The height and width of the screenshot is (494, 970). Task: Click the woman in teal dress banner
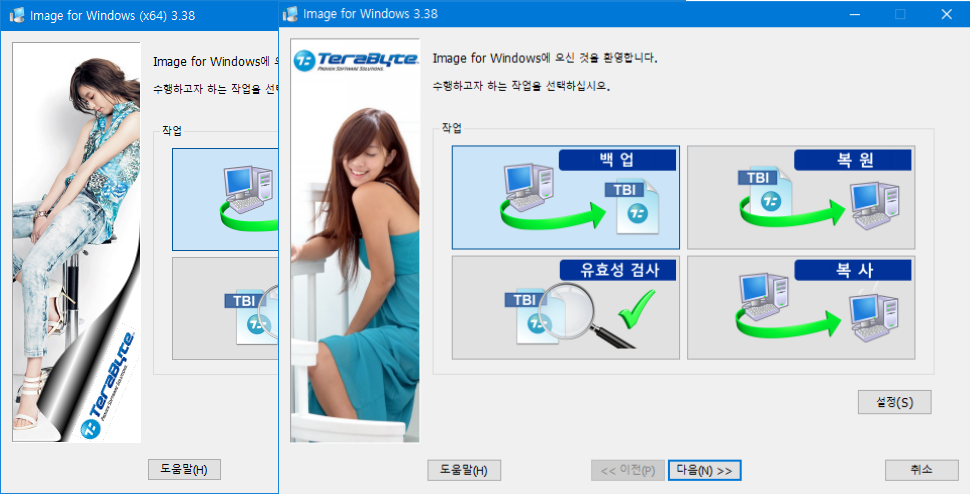click(355, 241)
